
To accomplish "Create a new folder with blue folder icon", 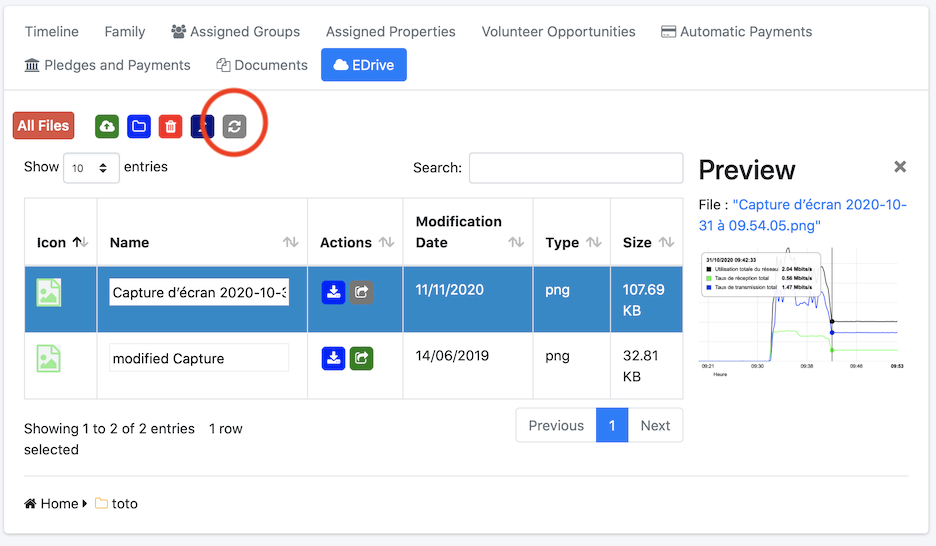I will click(x=138, y=126).
